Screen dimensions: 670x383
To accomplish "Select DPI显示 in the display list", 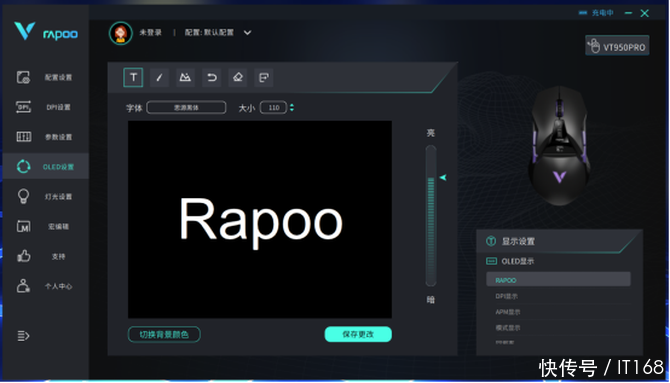I will pos(558,296).
